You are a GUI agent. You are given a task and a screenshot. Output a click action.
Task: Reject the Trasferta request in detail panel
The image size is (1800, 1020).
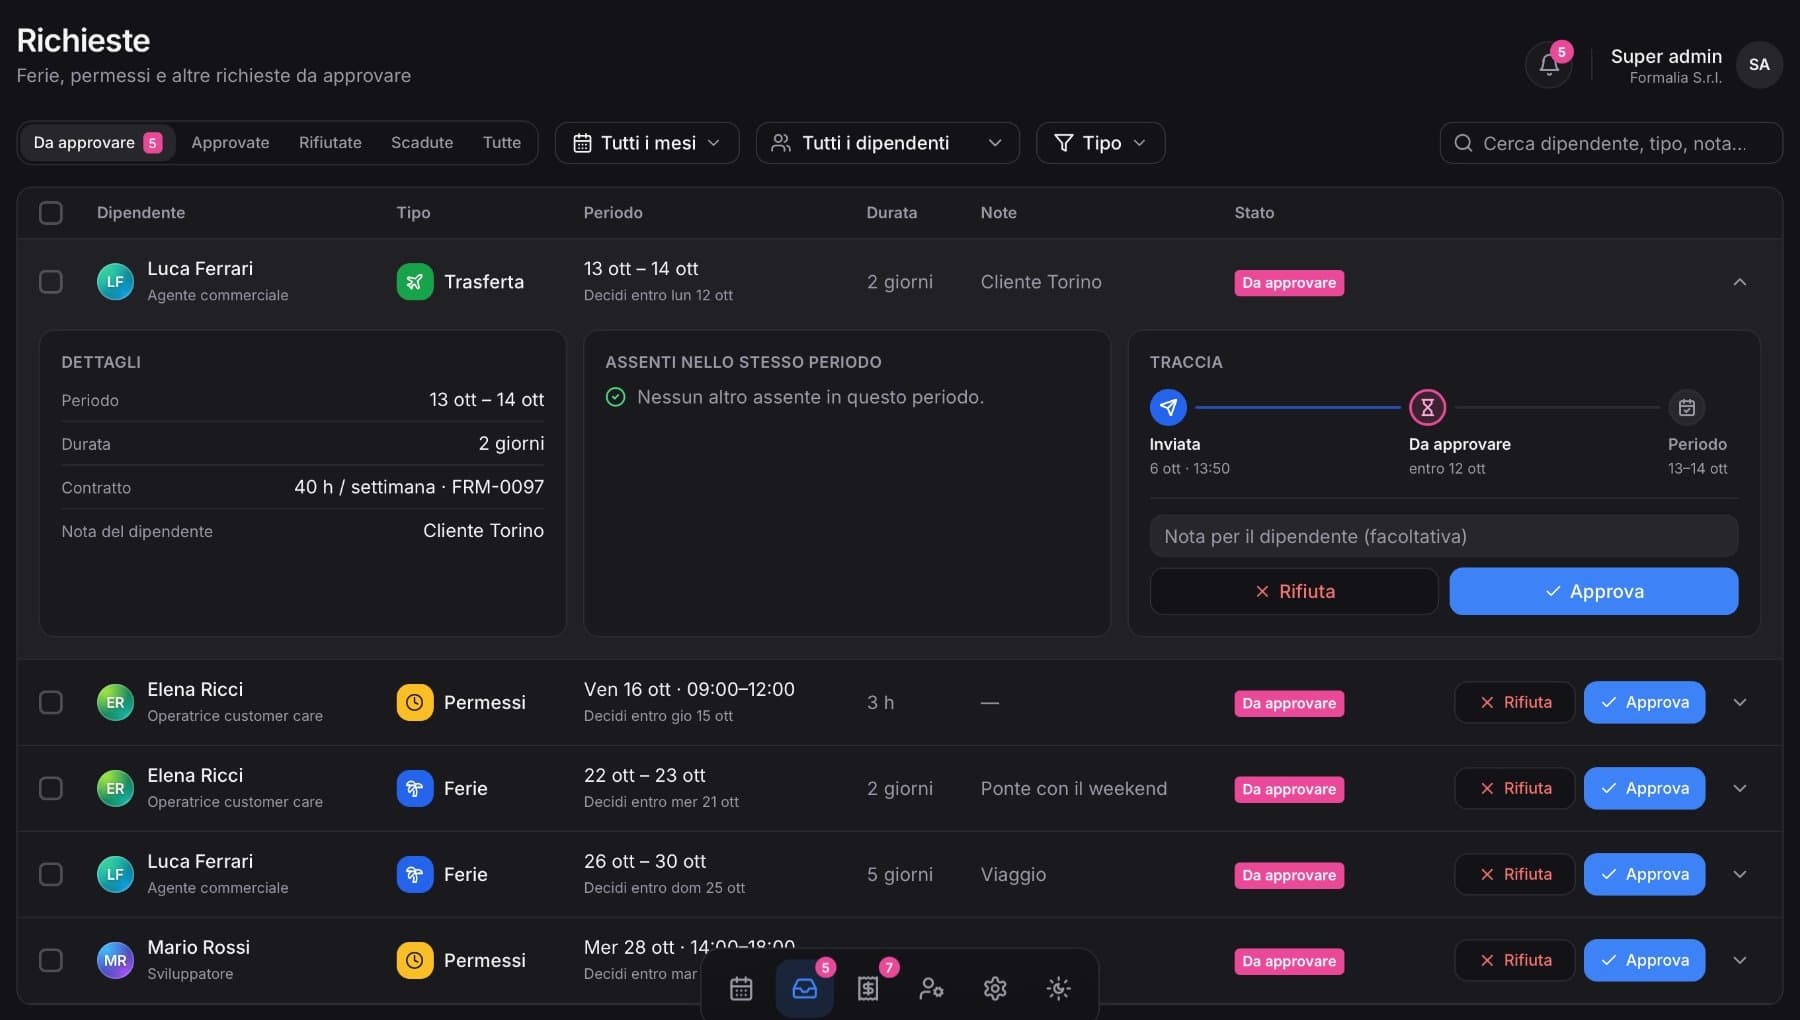pos(1294,591)
